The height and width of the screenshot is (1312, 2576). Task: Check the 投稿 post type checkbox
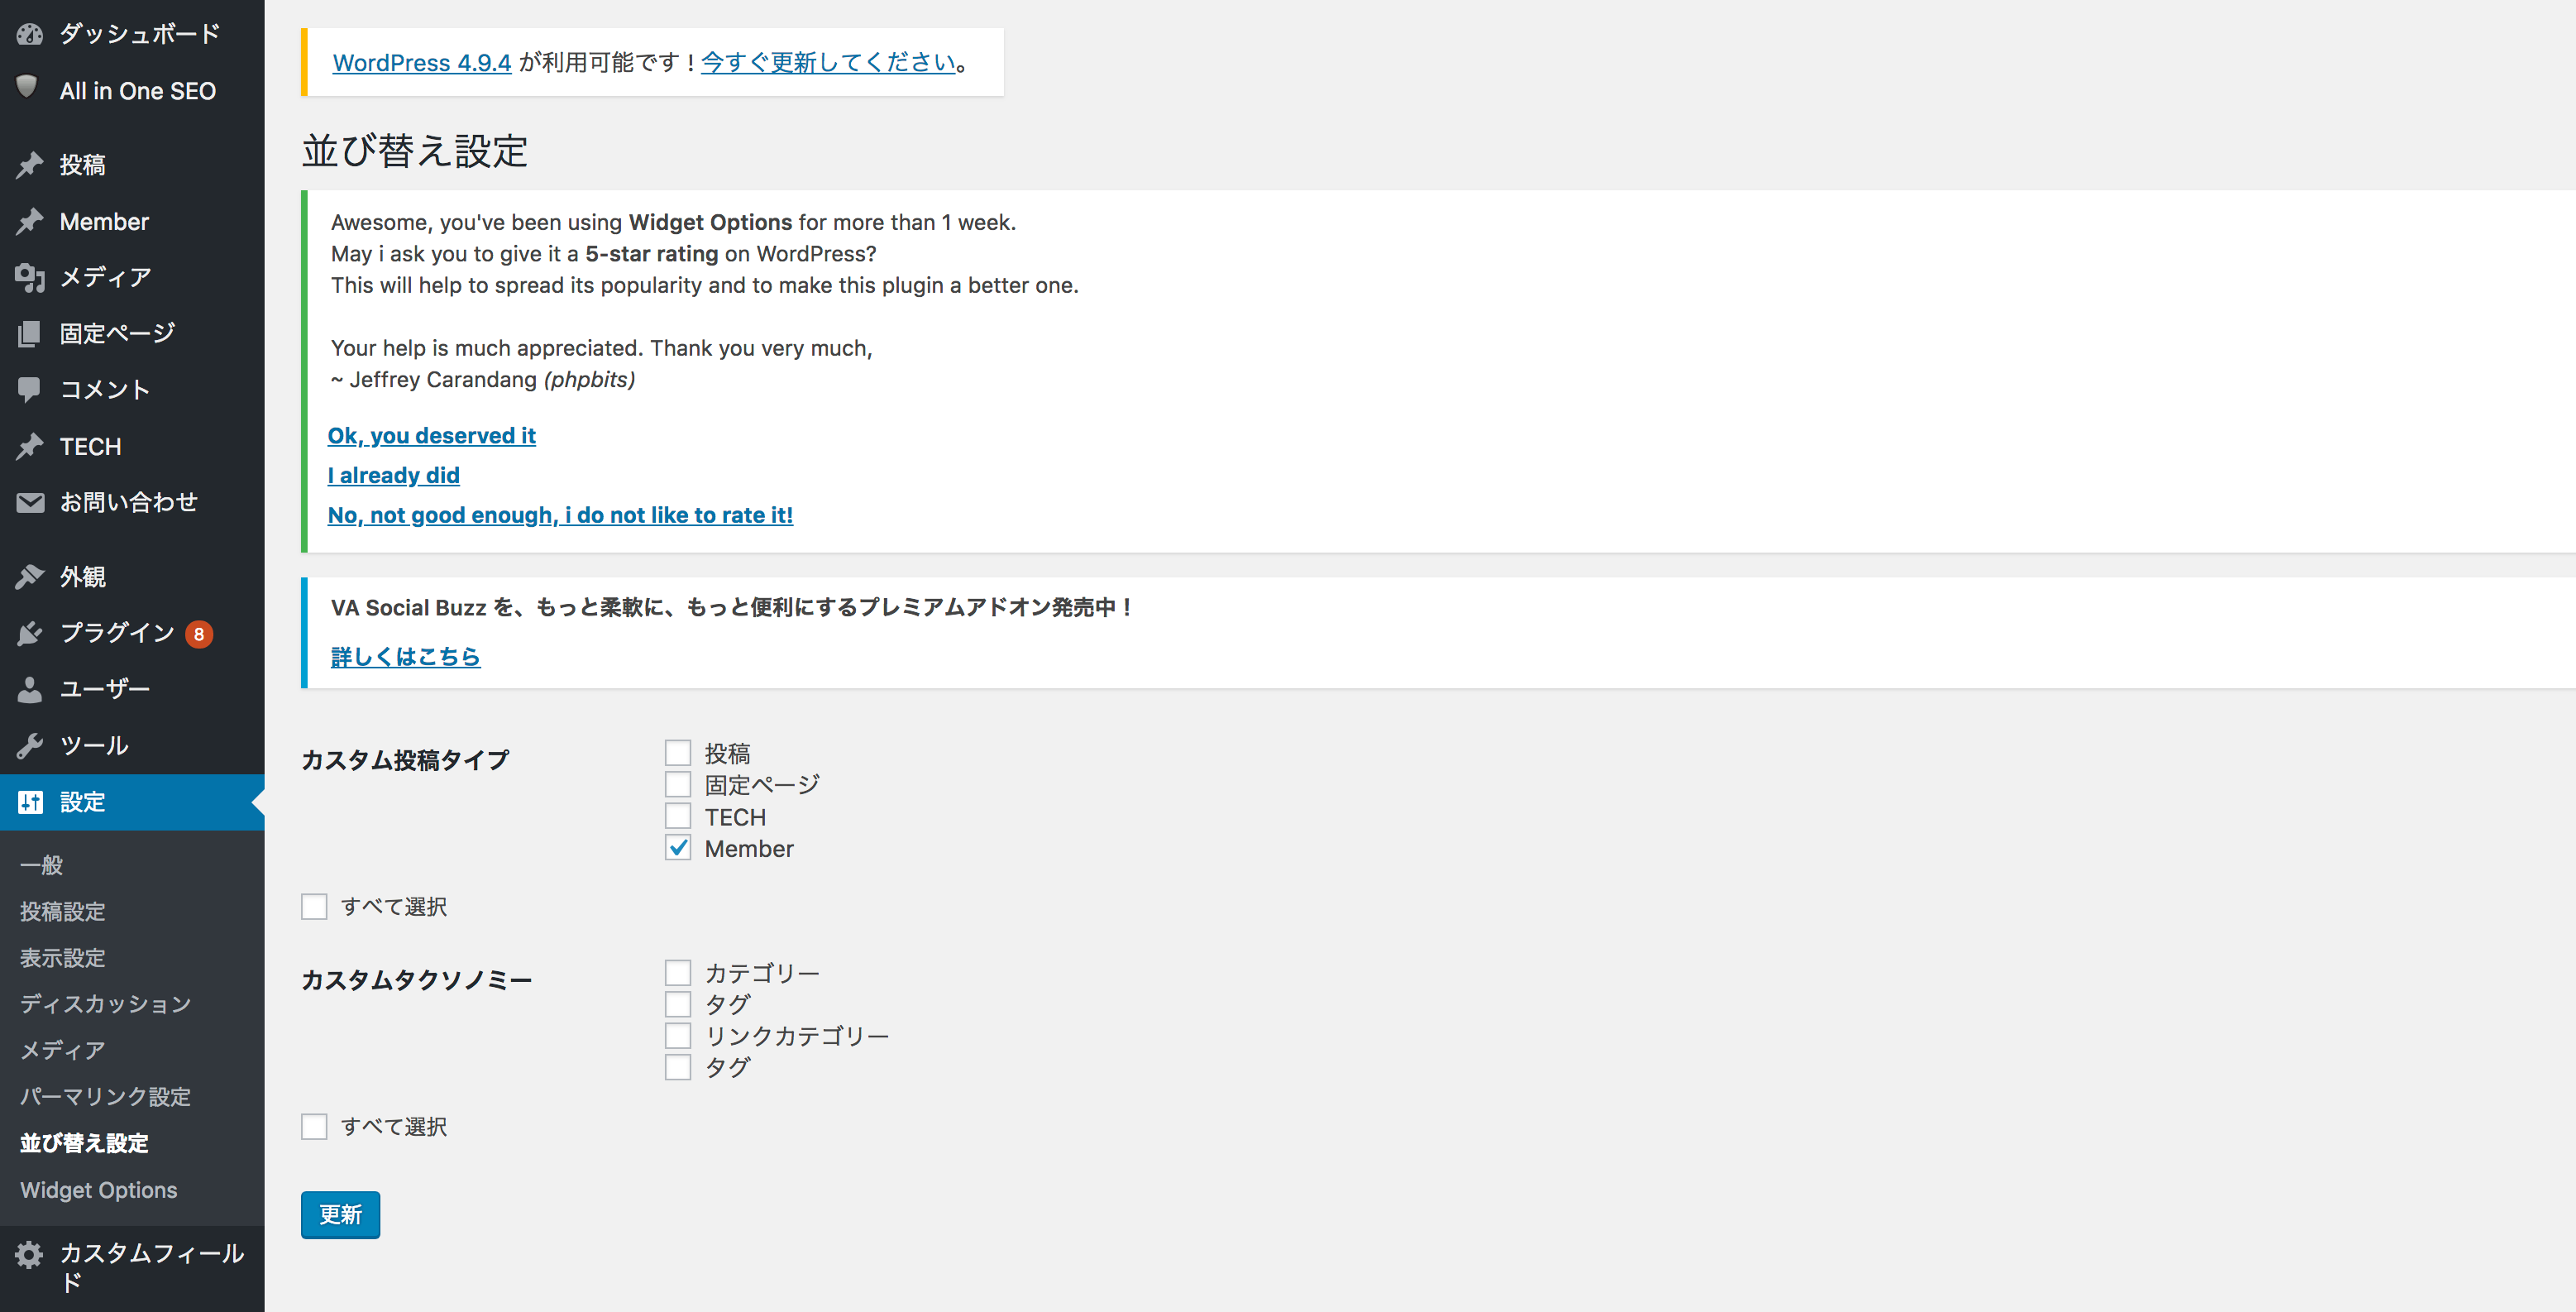[678, 752]
